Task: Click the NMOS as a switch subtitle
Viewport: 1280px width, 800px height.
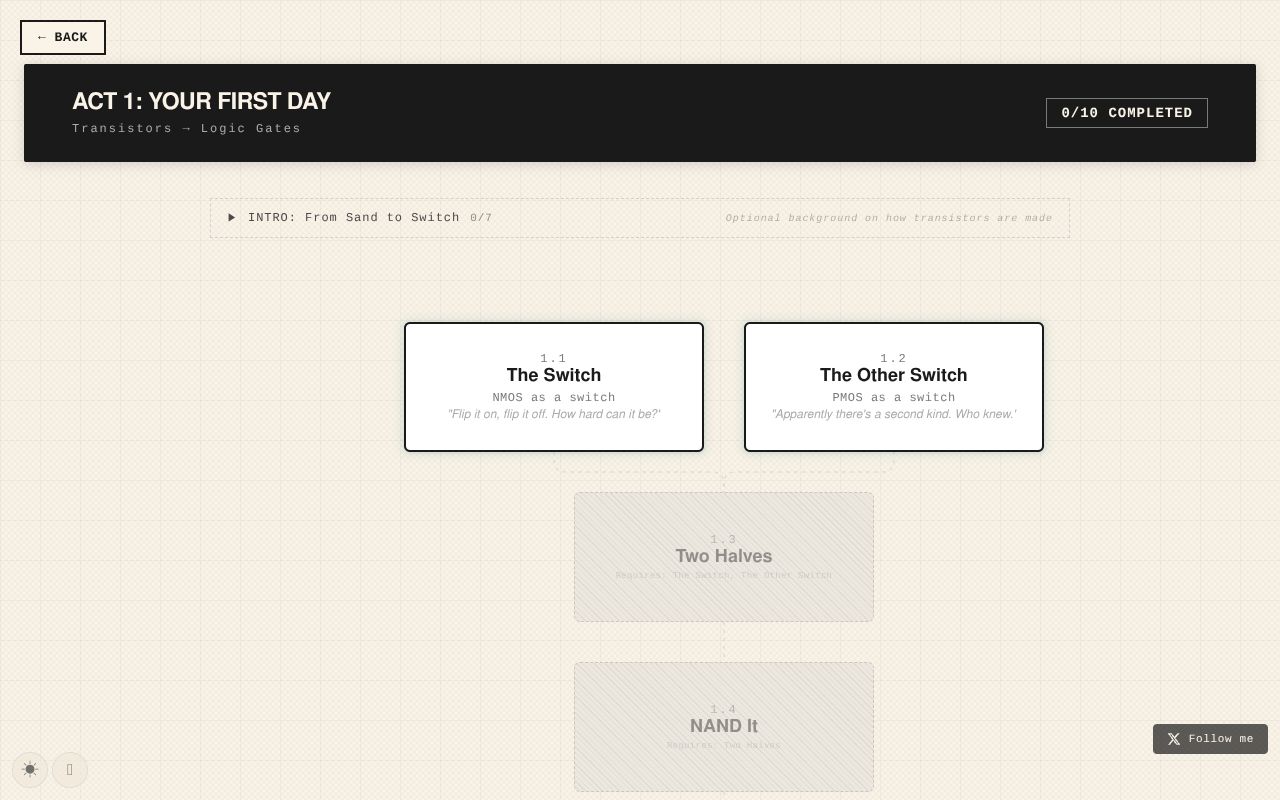Action: 554,398
